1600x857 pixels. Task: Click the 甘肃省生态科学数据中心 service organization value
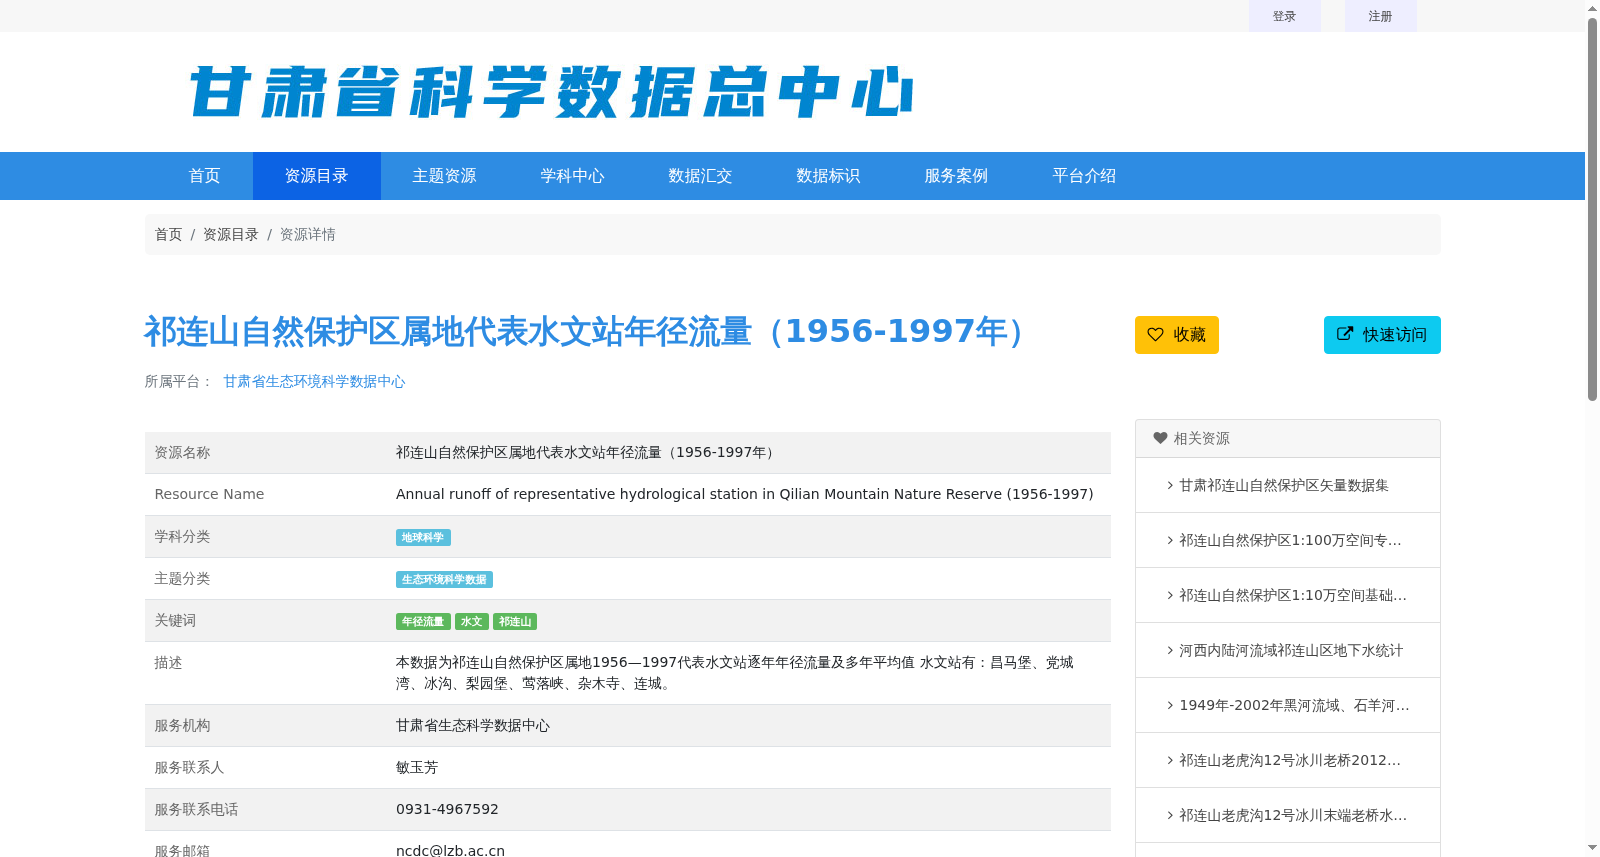[473, 725]
